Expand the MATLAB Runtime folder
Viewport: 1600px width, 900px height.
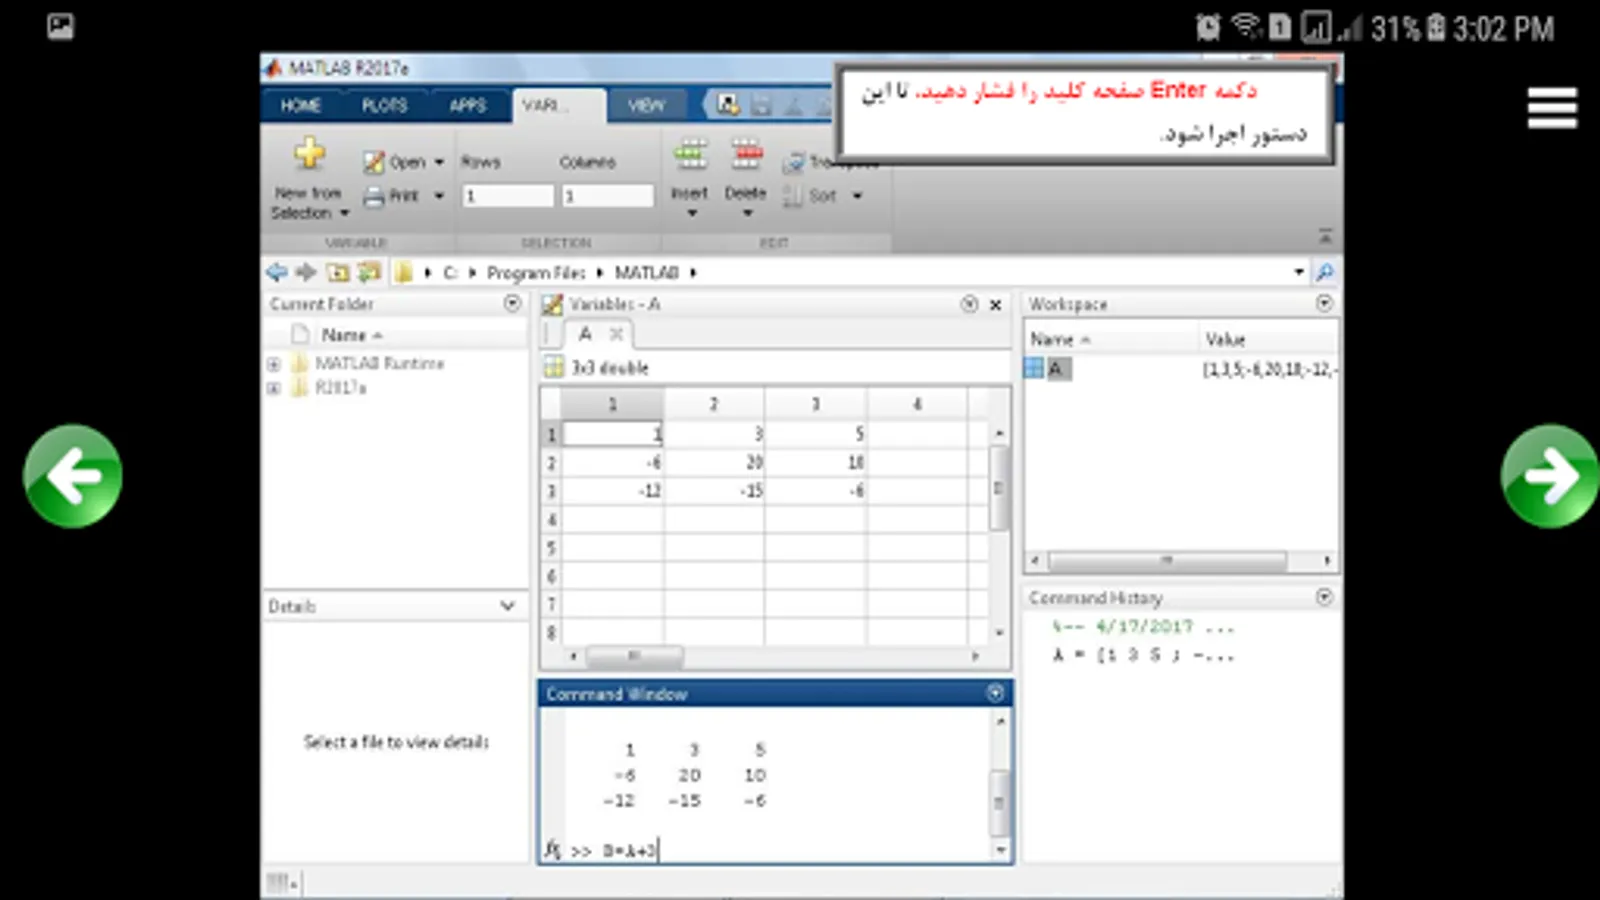coord(274,364)
